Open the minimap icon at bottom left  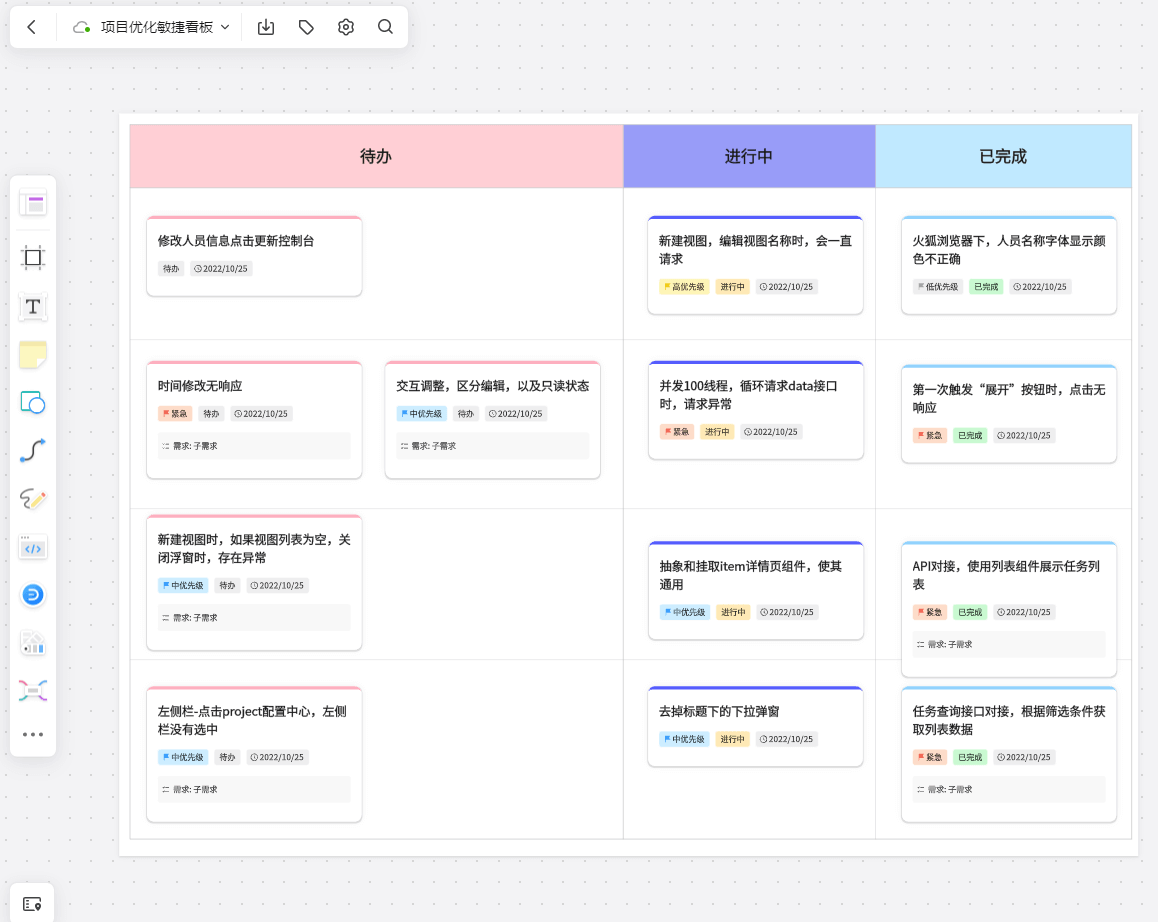tap(32, 904)
